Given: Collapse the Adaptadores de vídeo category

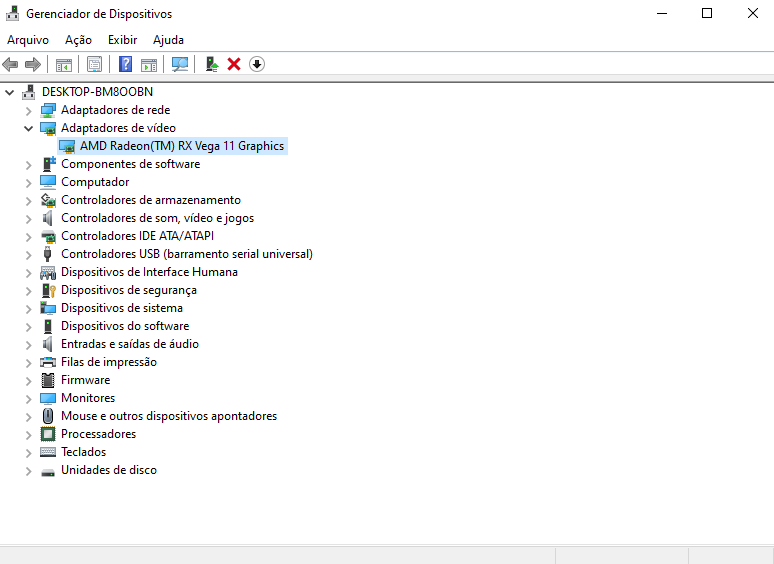Looking at the screenshot, I should [x=29, y=128].
